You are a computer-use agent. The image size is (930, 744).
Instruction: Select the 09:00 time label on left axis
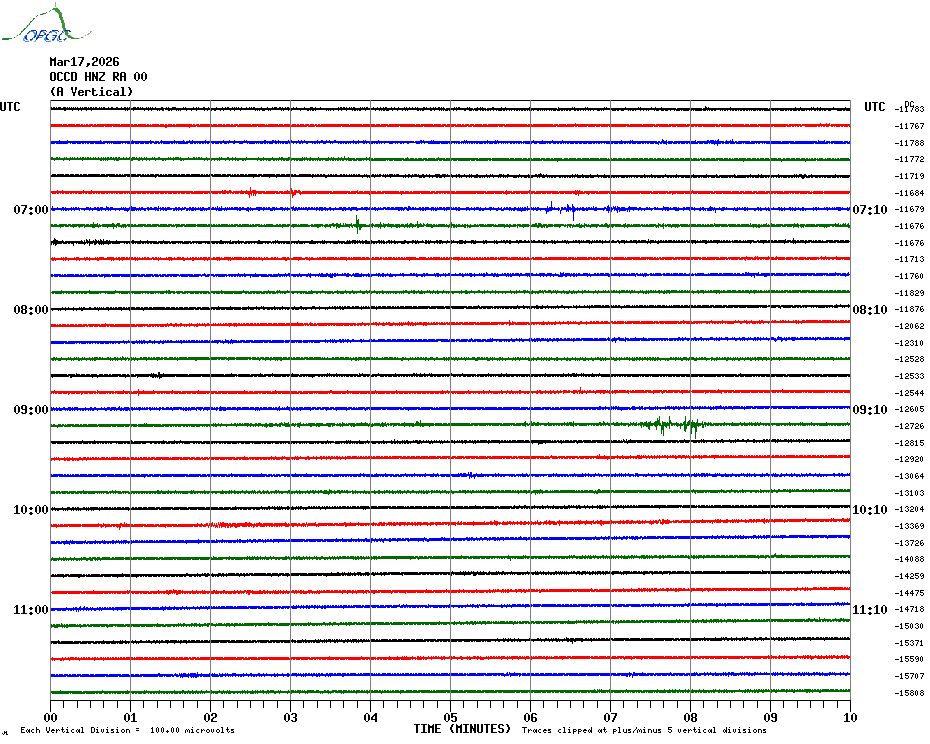click(x=30, y=410)
